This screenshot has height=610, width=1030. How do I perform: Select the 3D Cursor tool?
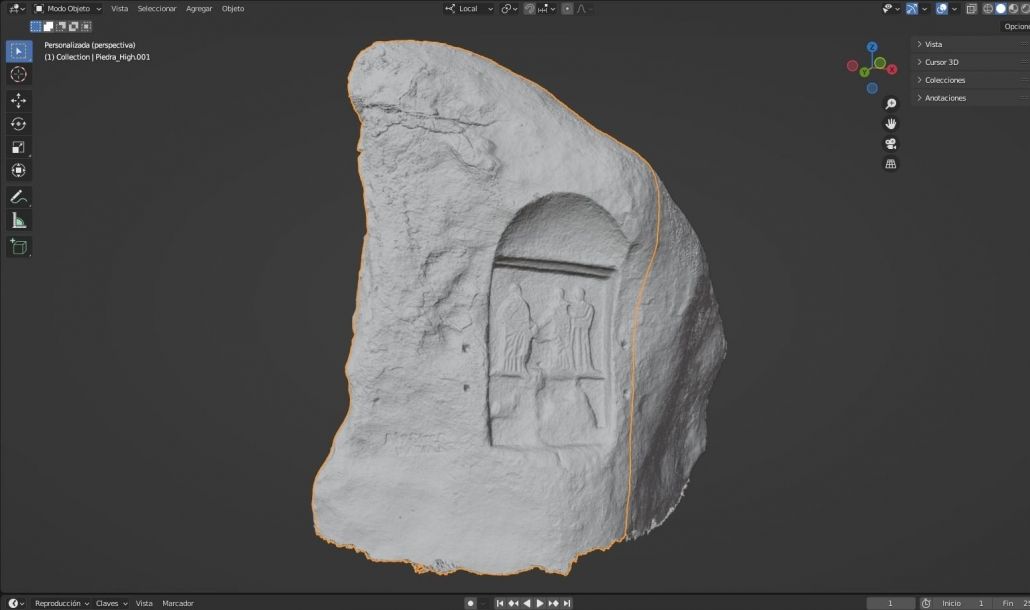(18, 74)
